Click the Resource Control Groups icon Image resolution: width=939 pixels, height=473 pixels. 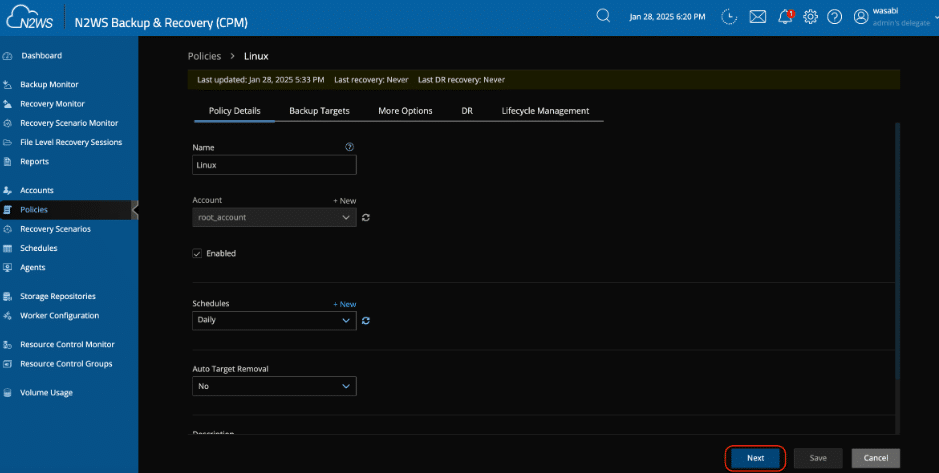click(8, 363)
